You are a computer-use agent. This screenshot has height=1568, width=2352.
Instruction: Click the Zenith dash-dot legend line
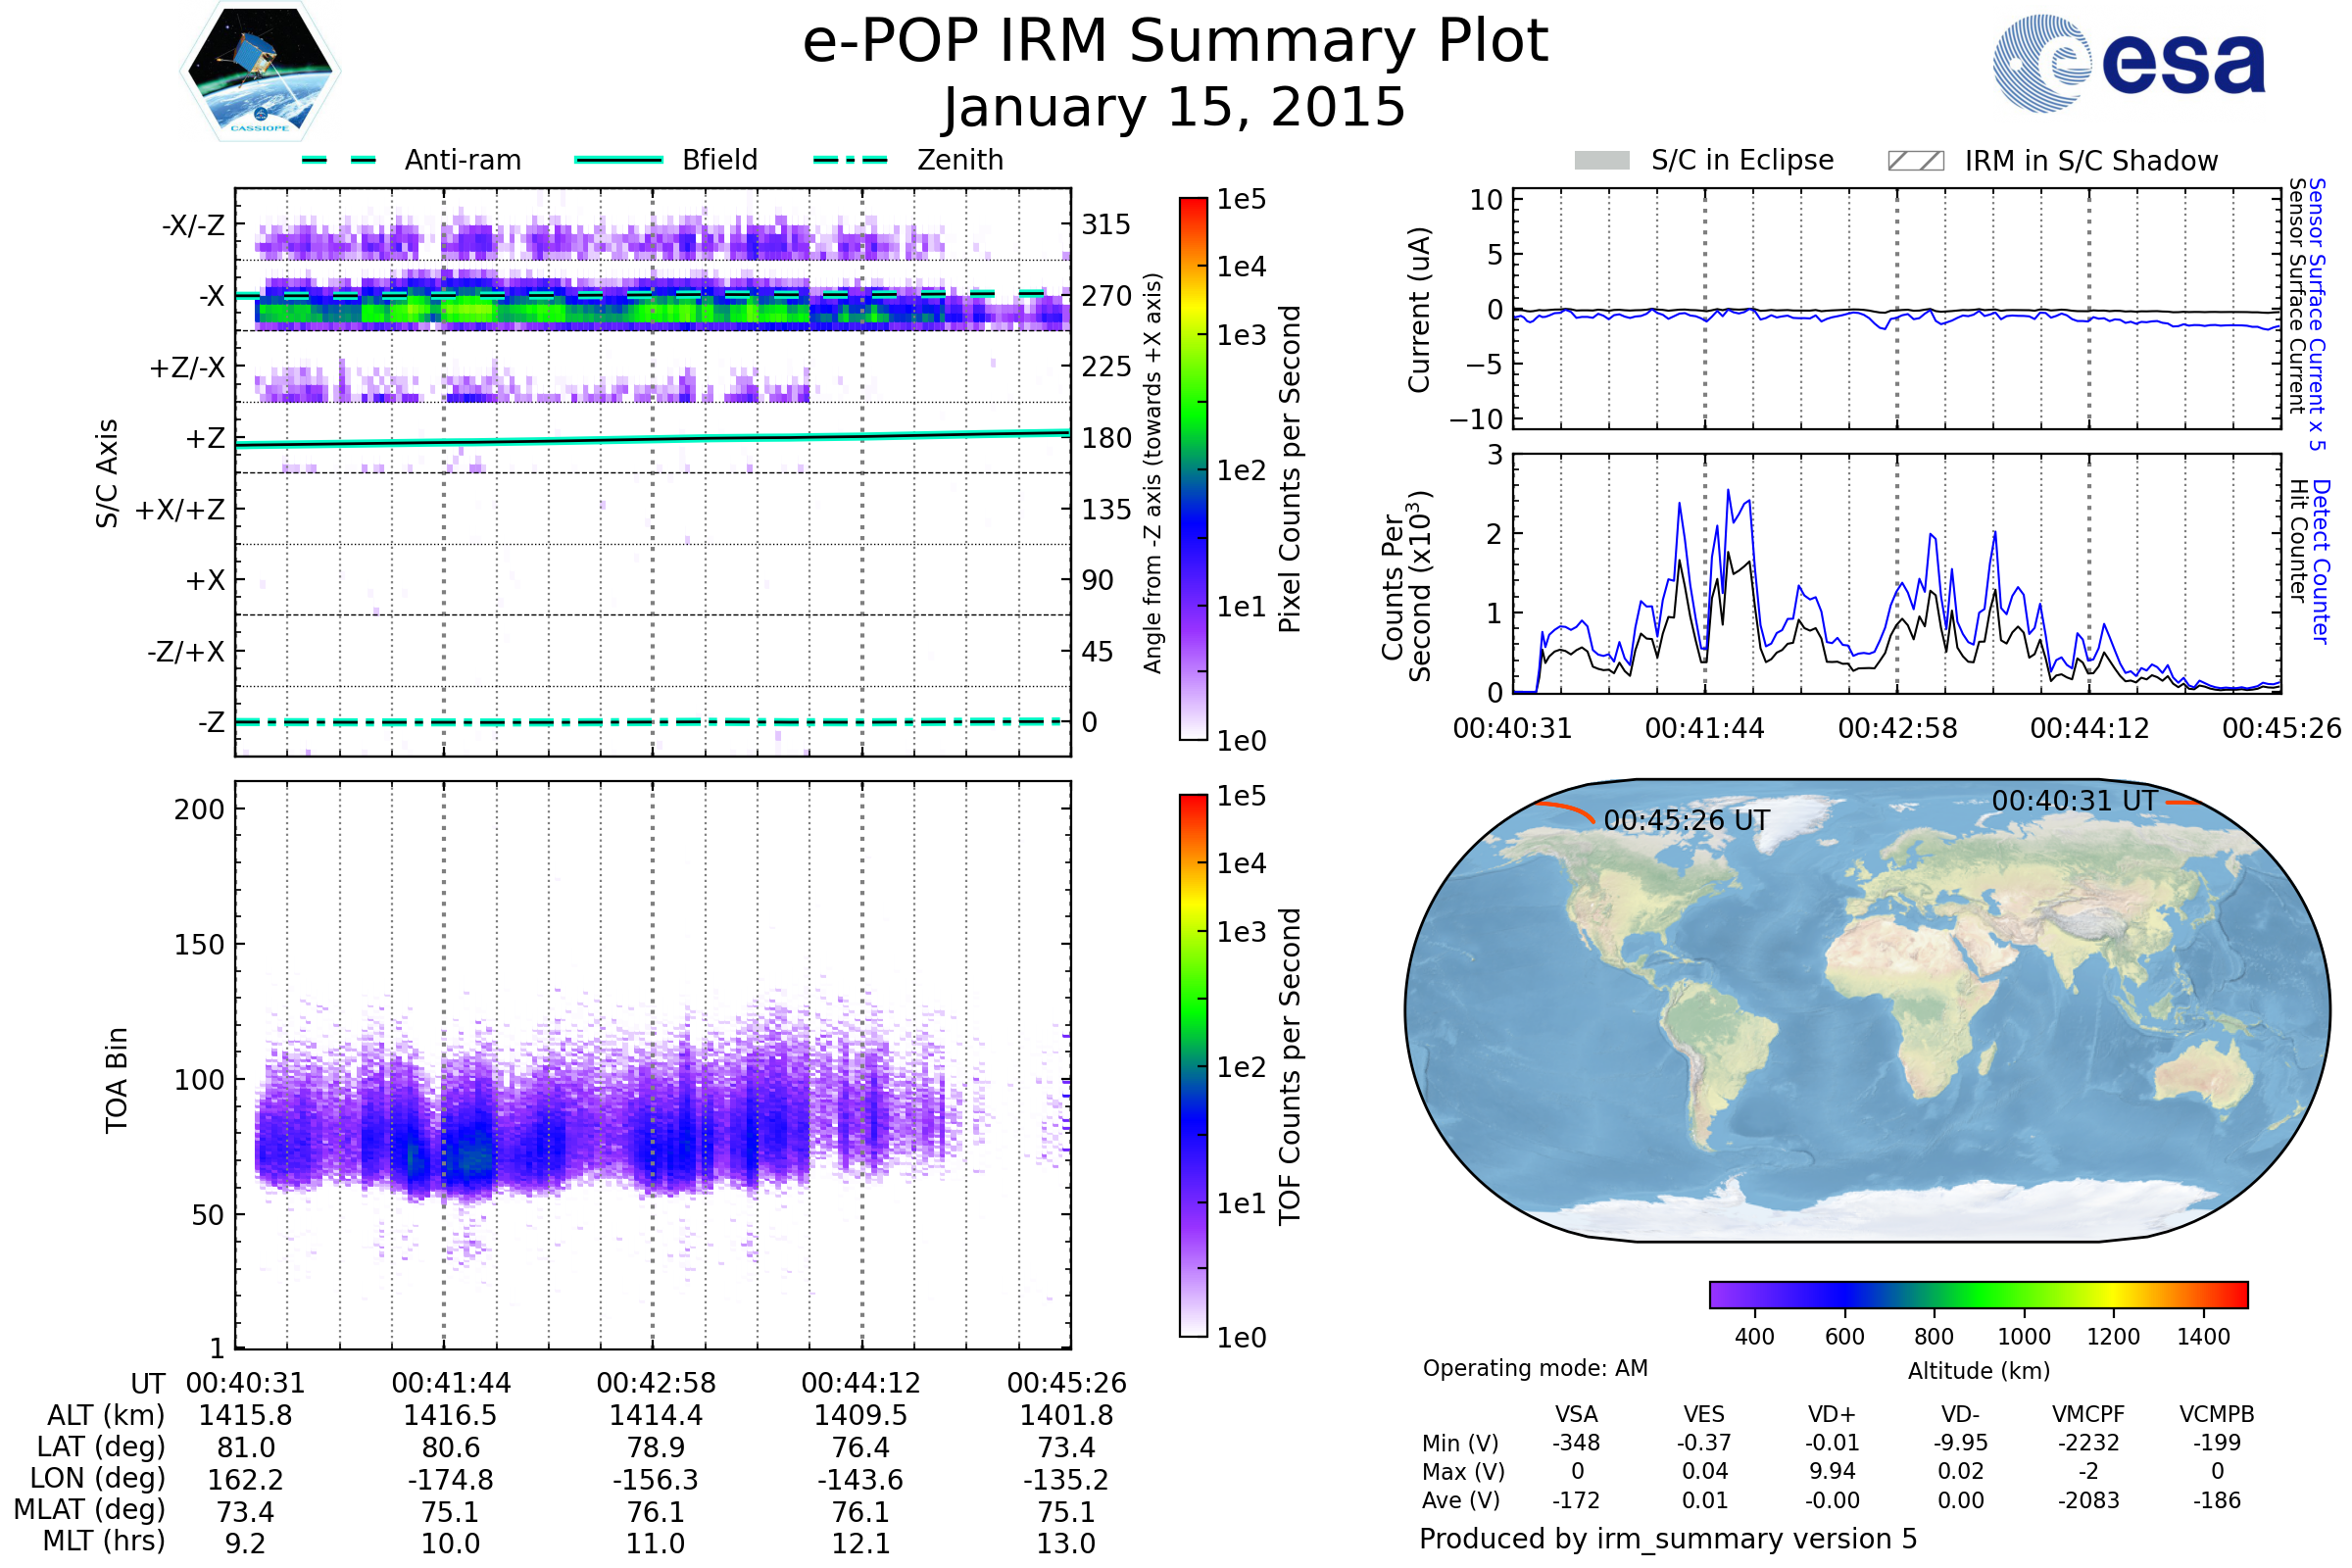point(851,160)
